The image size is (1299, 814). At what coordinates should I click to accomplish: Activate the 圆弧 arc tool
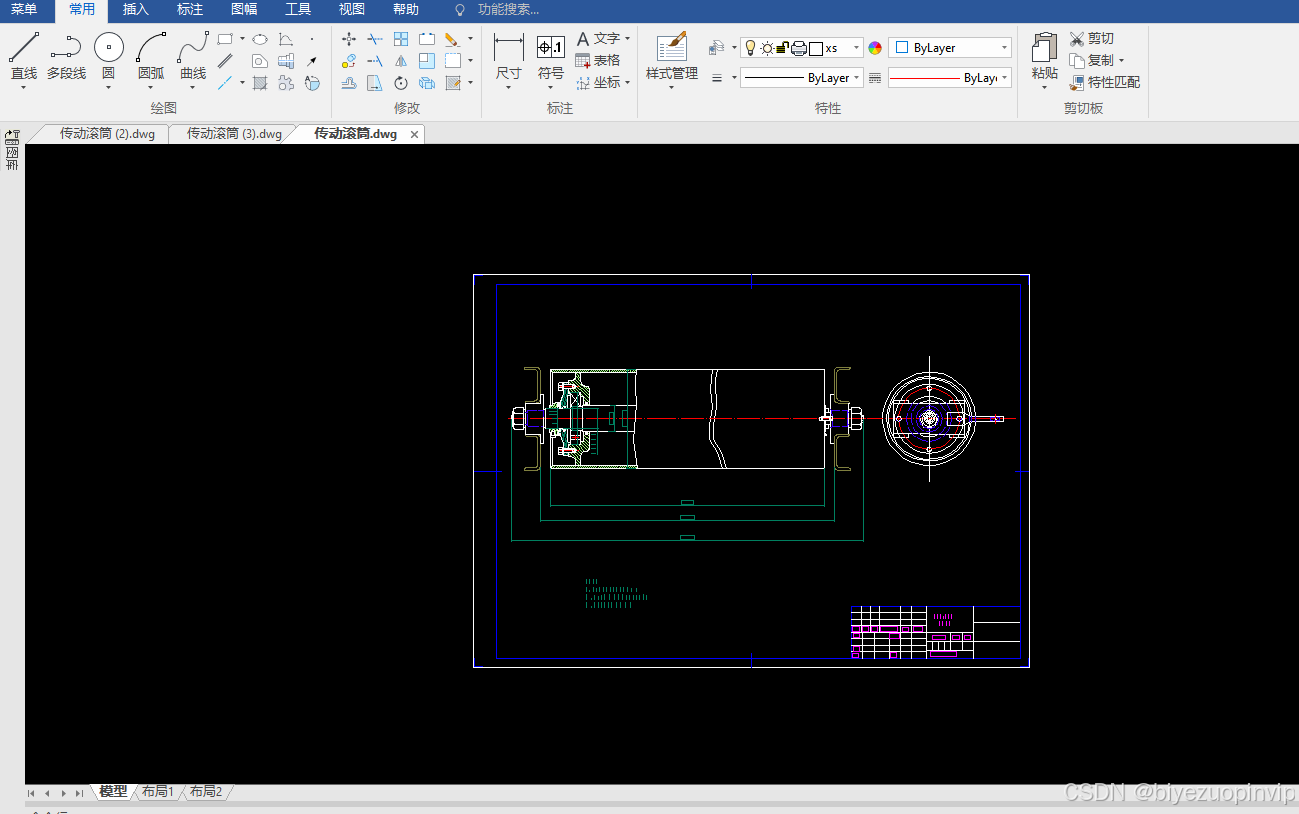pos(151,55)
